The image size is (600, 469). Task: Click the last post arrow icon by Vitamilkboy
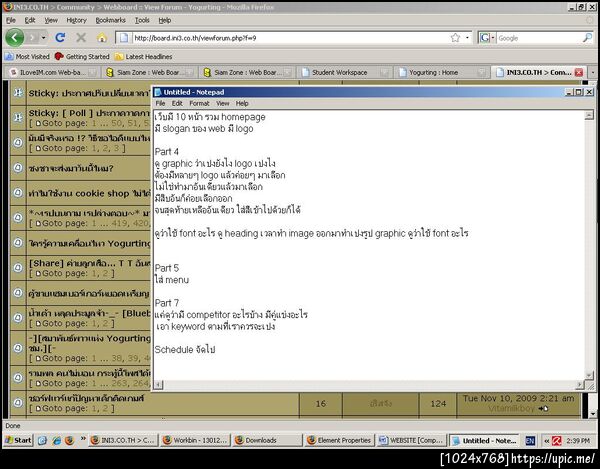[x=543, y=409]
